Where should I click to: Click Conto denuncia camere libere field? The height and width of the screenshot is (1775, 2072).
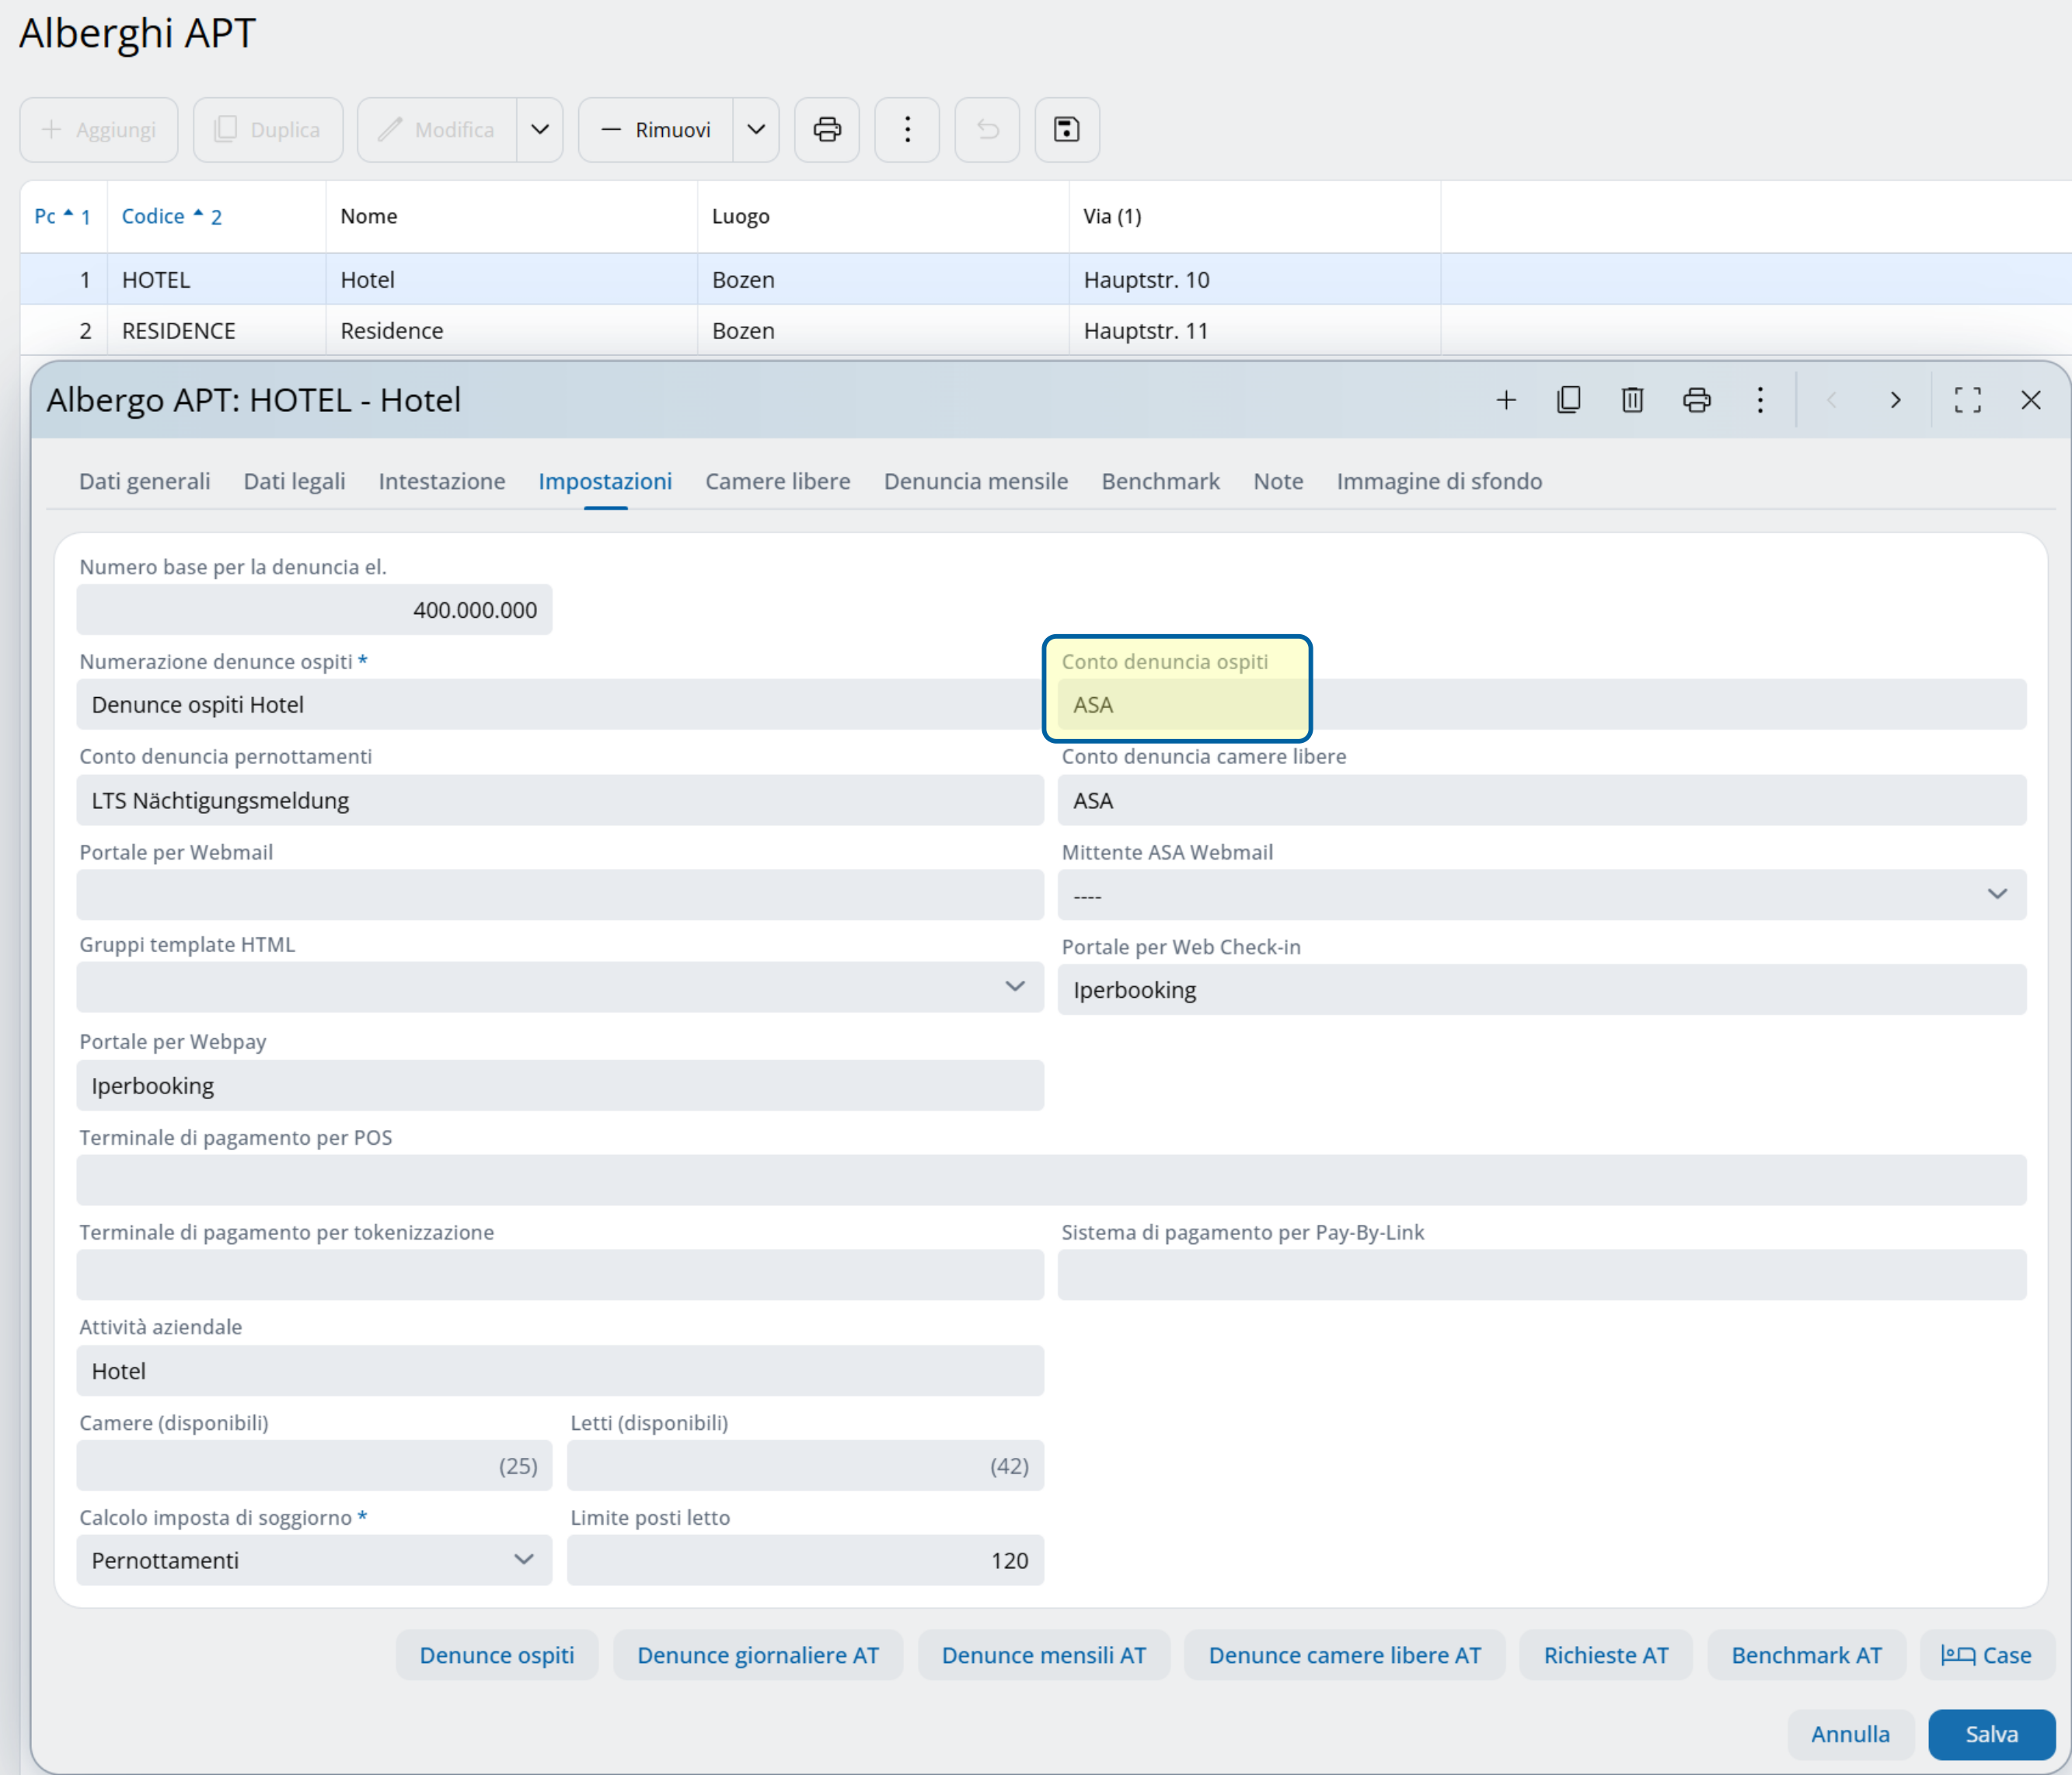click(1542, 800)
